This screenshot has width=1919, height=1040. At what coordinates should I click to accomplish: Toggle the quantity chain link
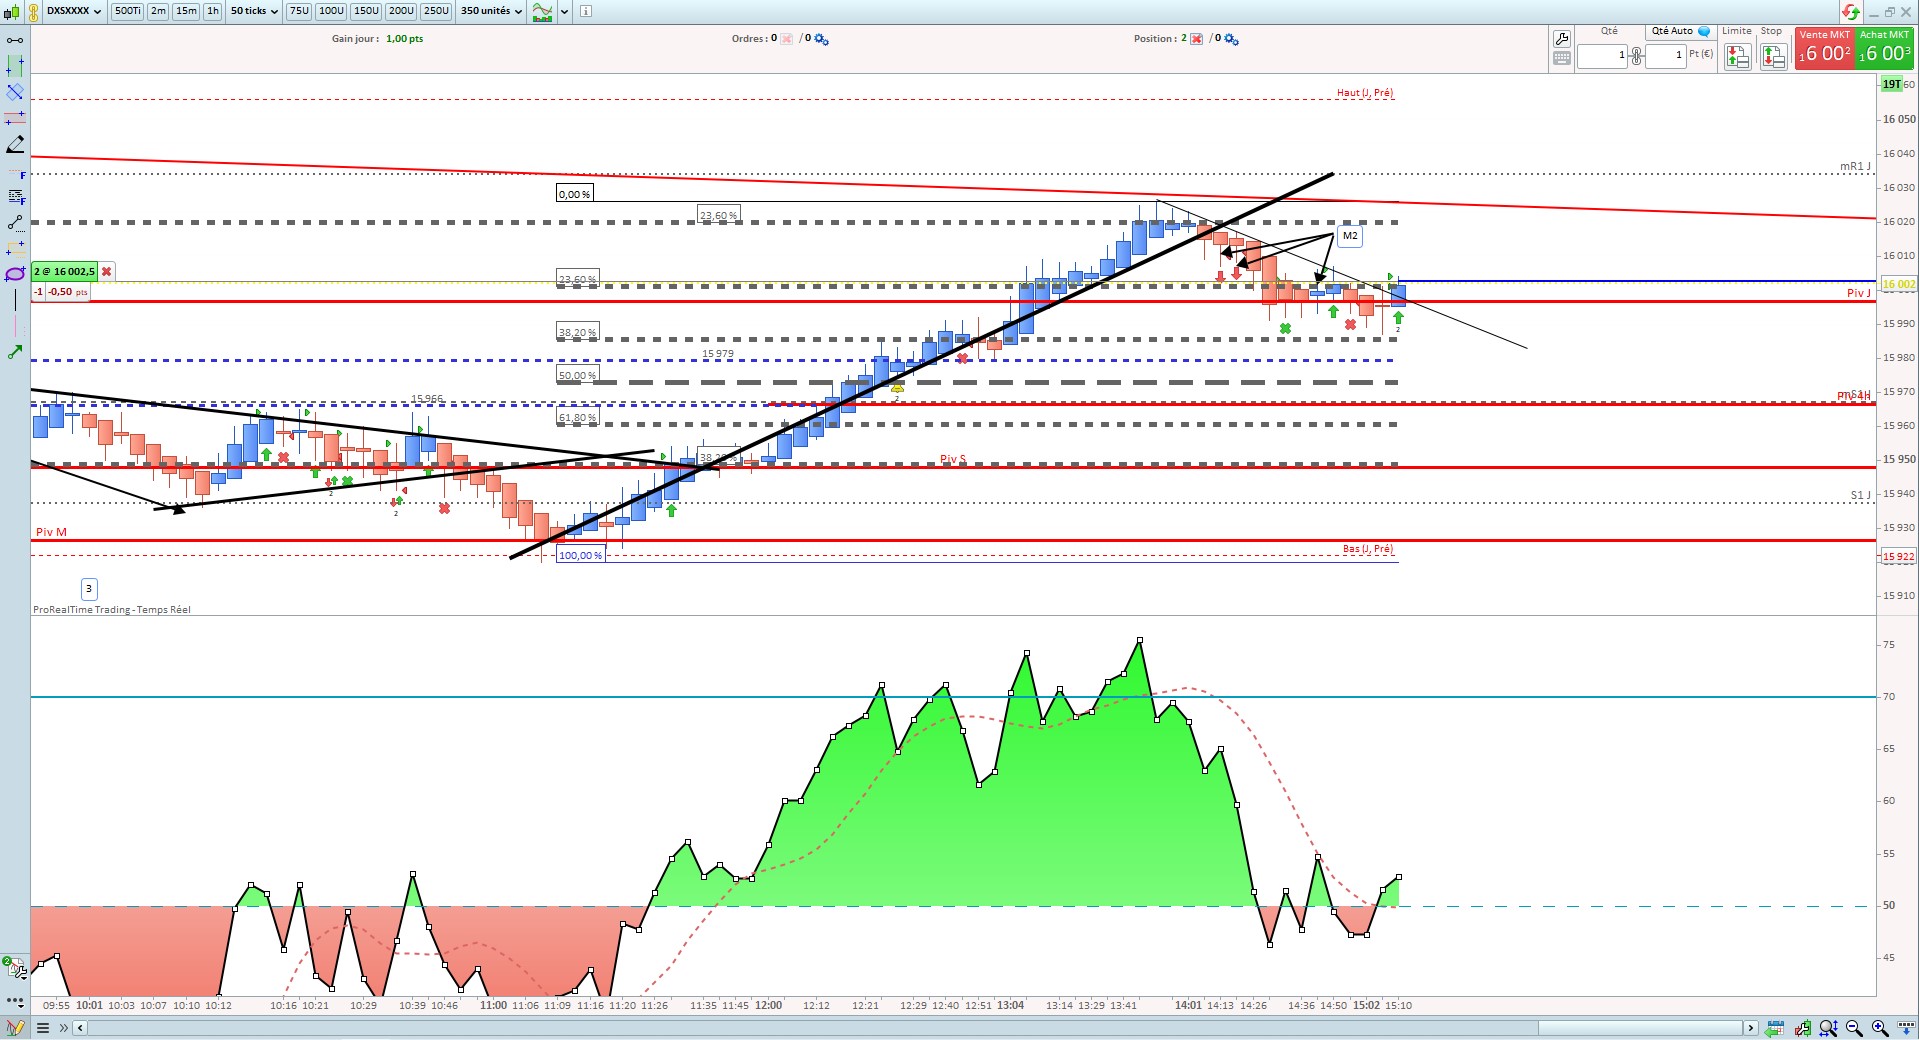(x=1637, y=56)
